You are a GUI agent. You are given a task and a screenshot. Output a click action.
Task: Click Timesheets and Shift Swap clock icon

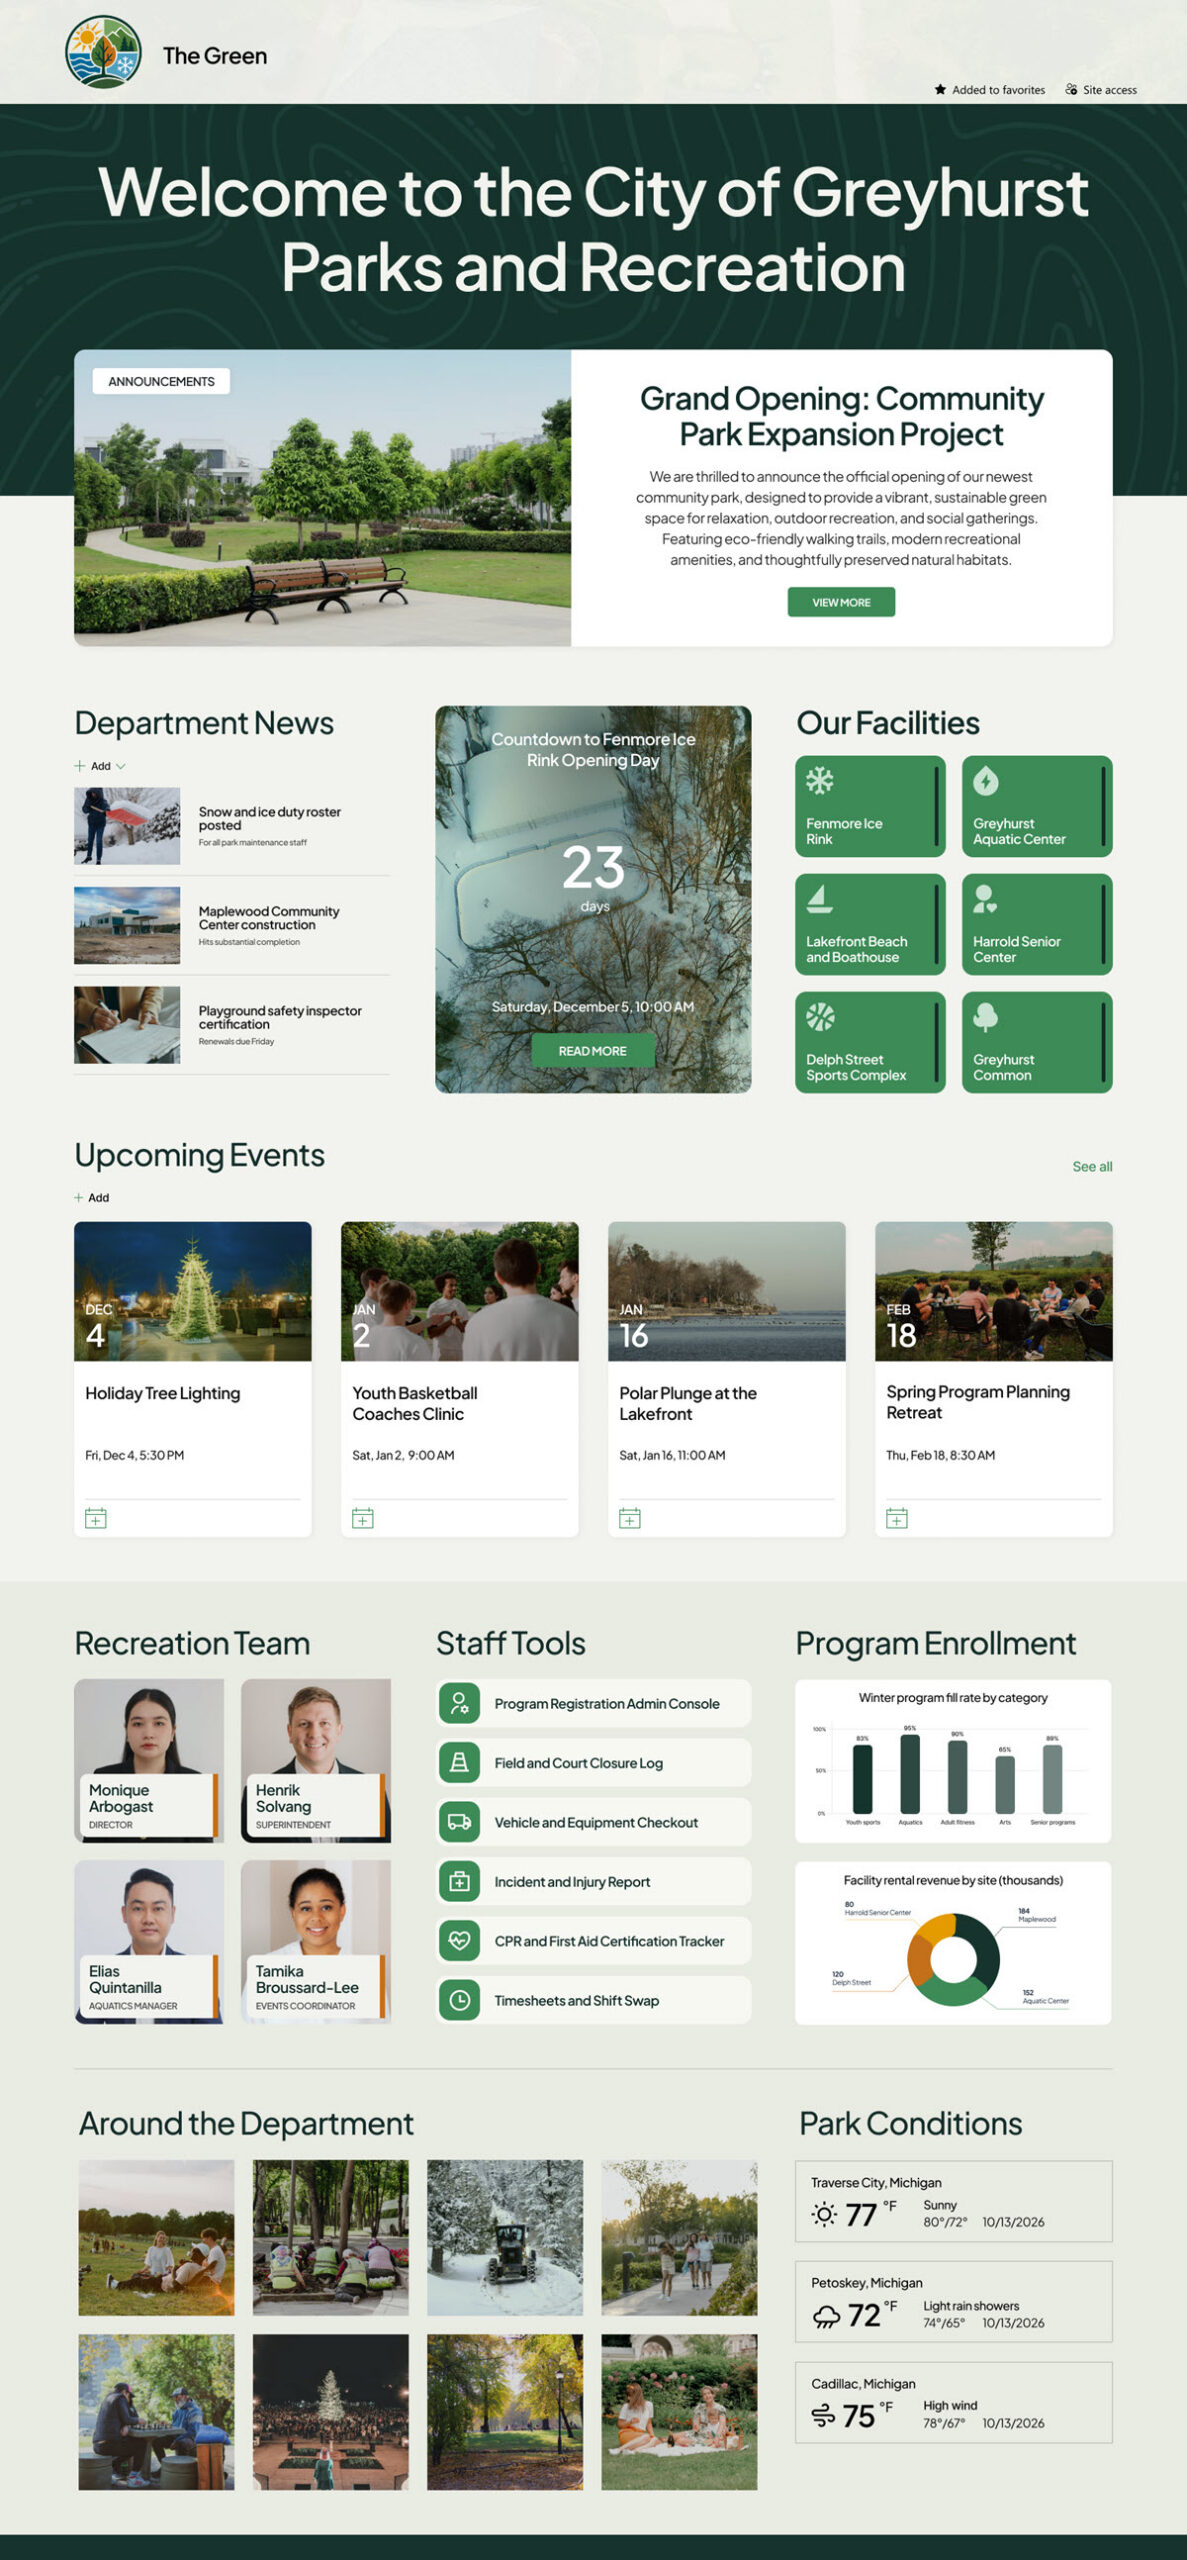coord(459,2000)
